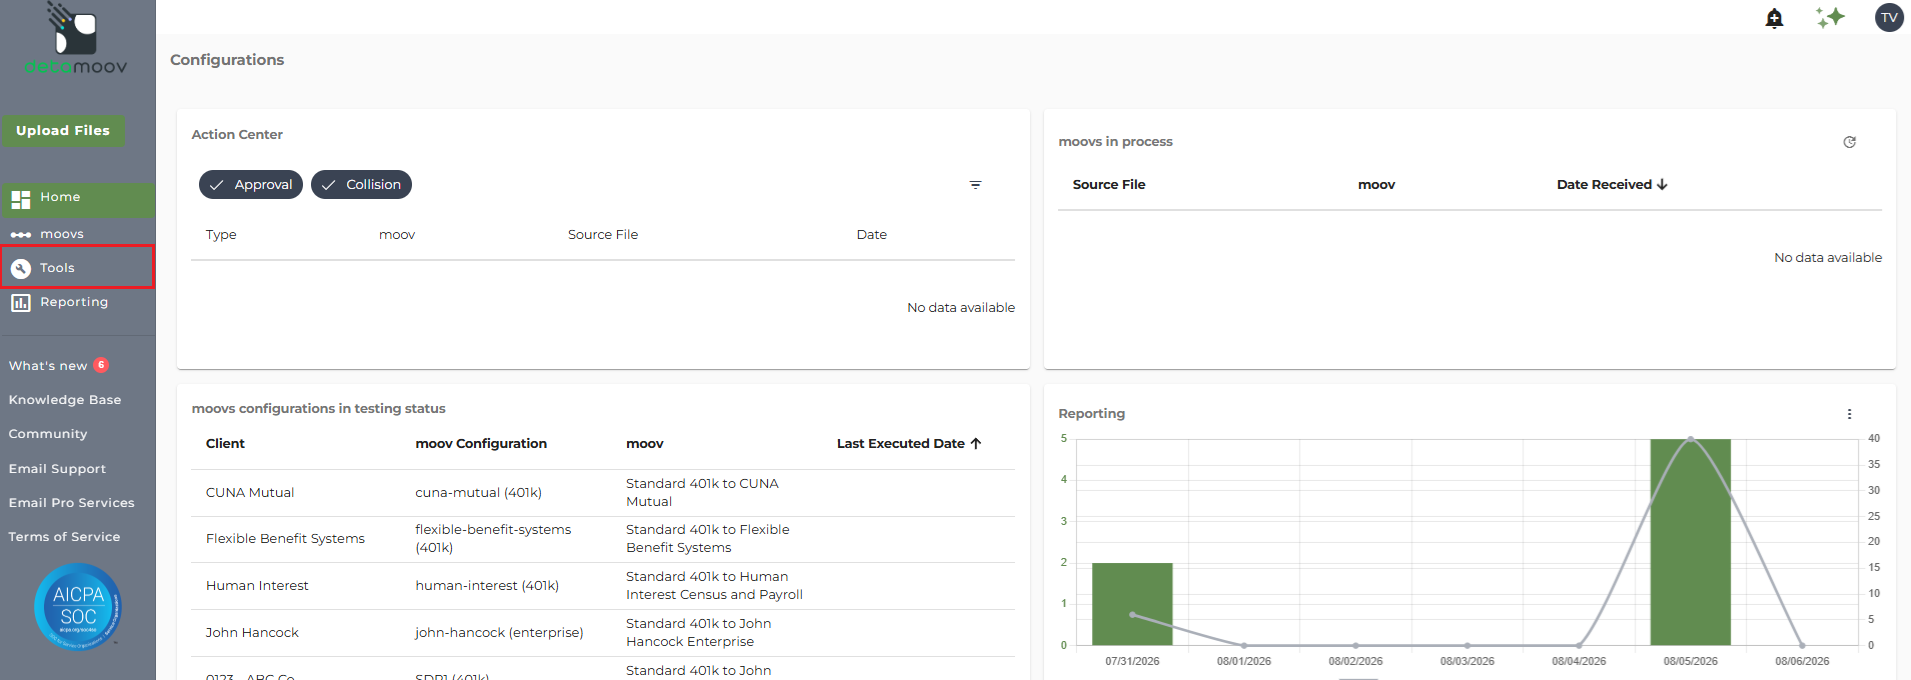This screenshot has width=1911, height=680.
Task: Go to the moovs sidebar section
Action: coord(77,234)
